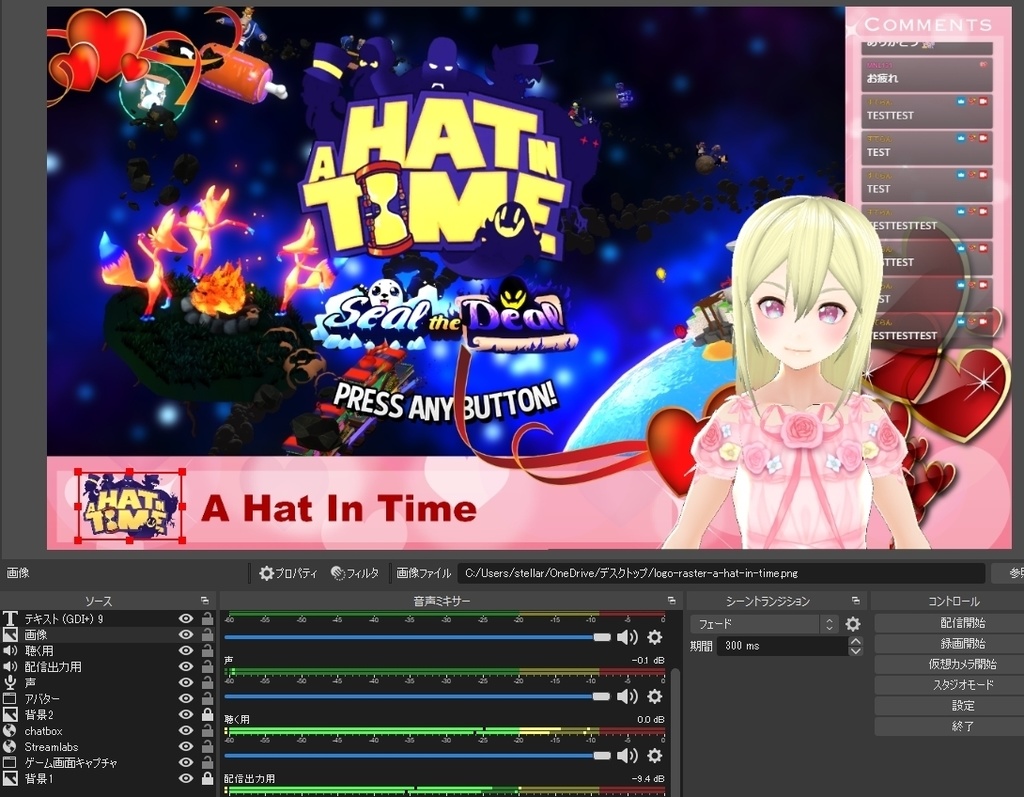Image resolution: width=1024 pixels, height=797 pixels.
Task: Hide the テキスト (GDI+) 9 source
Action: pos(186,618)
